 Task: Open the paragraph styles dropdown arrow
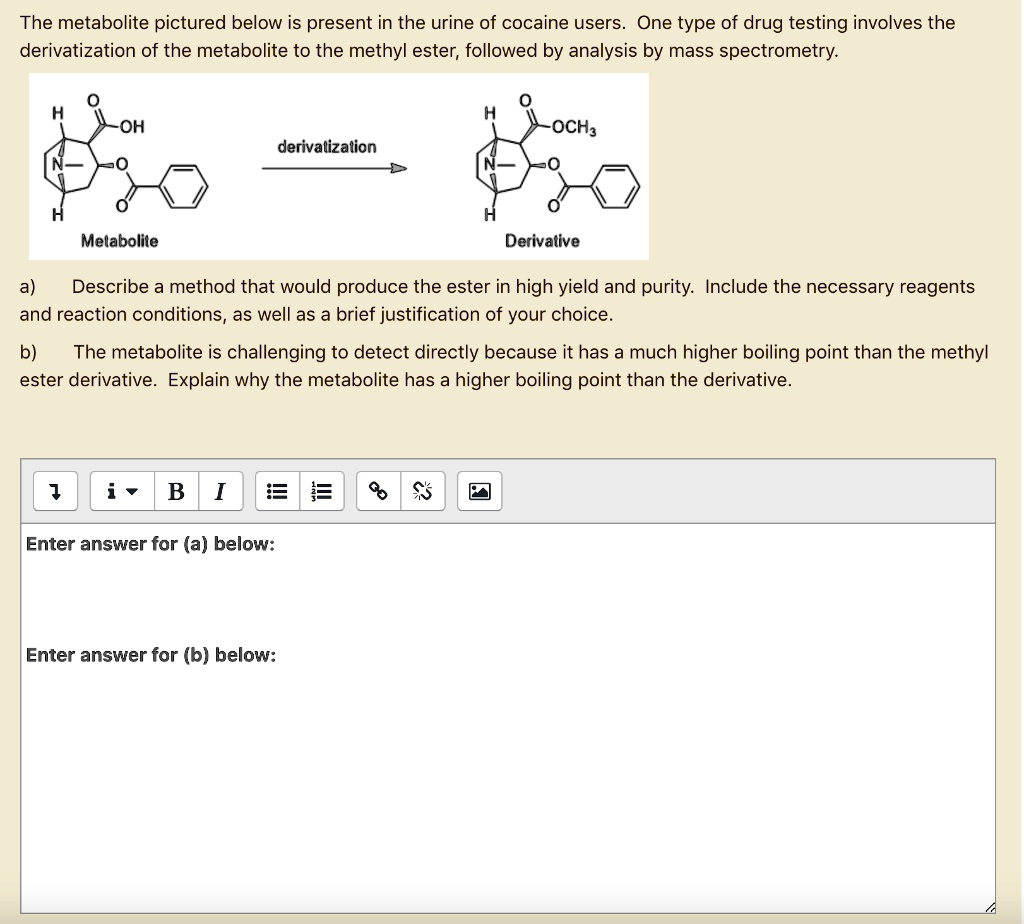132,491
